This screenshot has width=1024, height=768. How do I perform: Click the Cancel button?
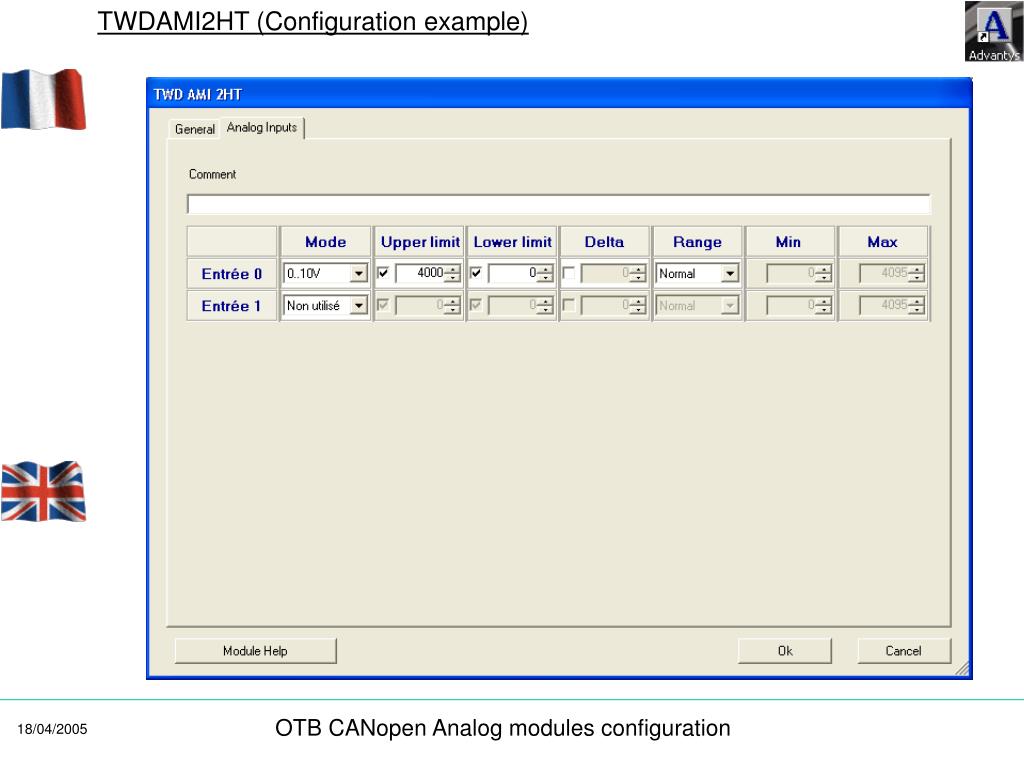(x=904, y=651)
